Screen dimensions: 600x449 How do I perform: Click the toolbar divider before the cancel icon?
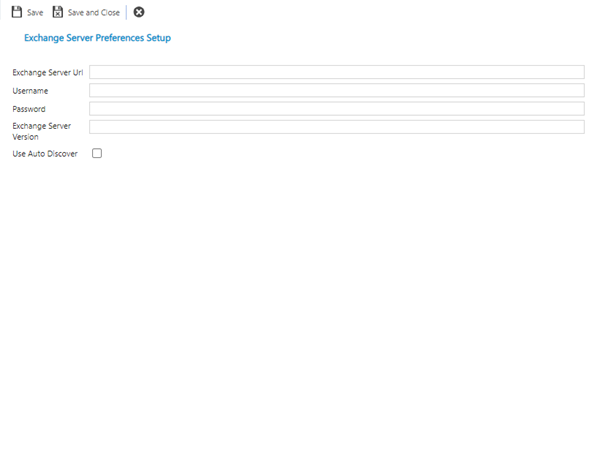click(x=127, y=12)
